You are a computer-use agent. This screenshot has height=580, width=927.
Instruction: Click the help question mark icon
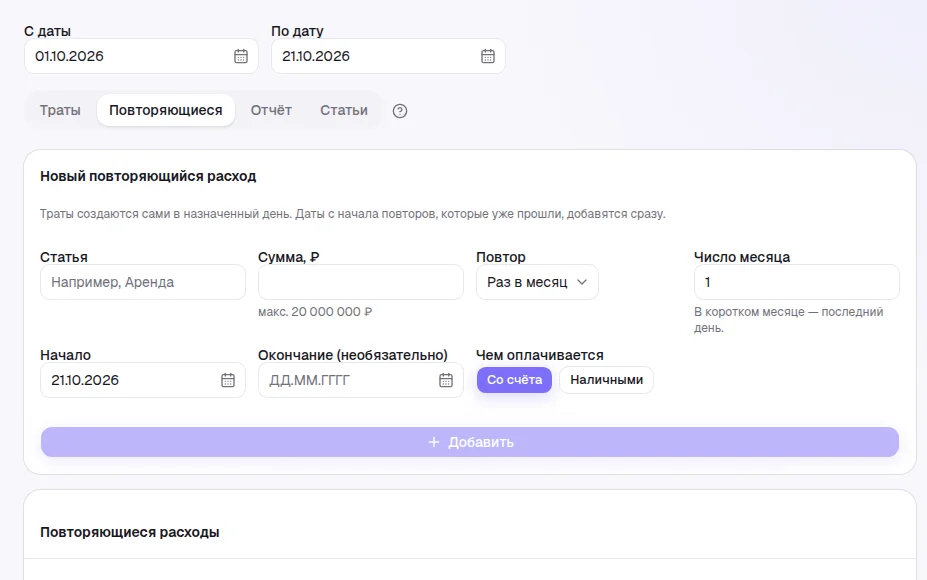pos(400,111)
